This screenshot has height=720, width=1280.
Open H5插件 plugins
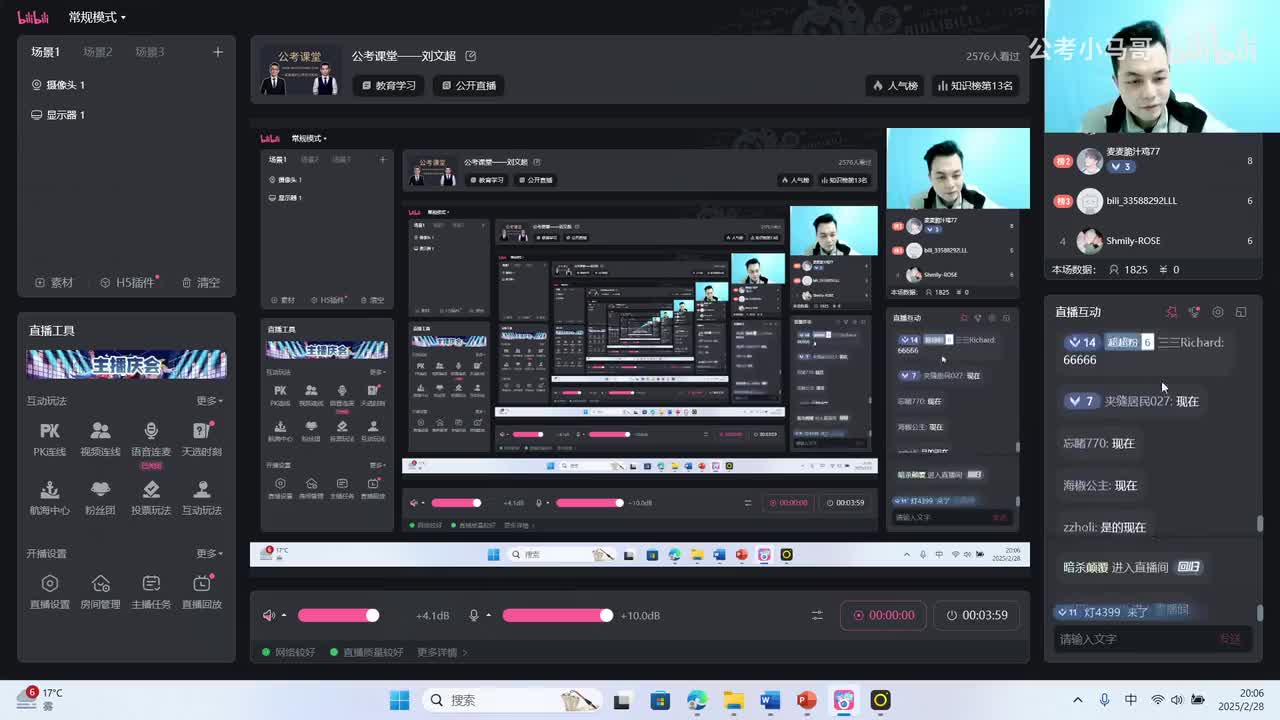click(x=127, y=283)
